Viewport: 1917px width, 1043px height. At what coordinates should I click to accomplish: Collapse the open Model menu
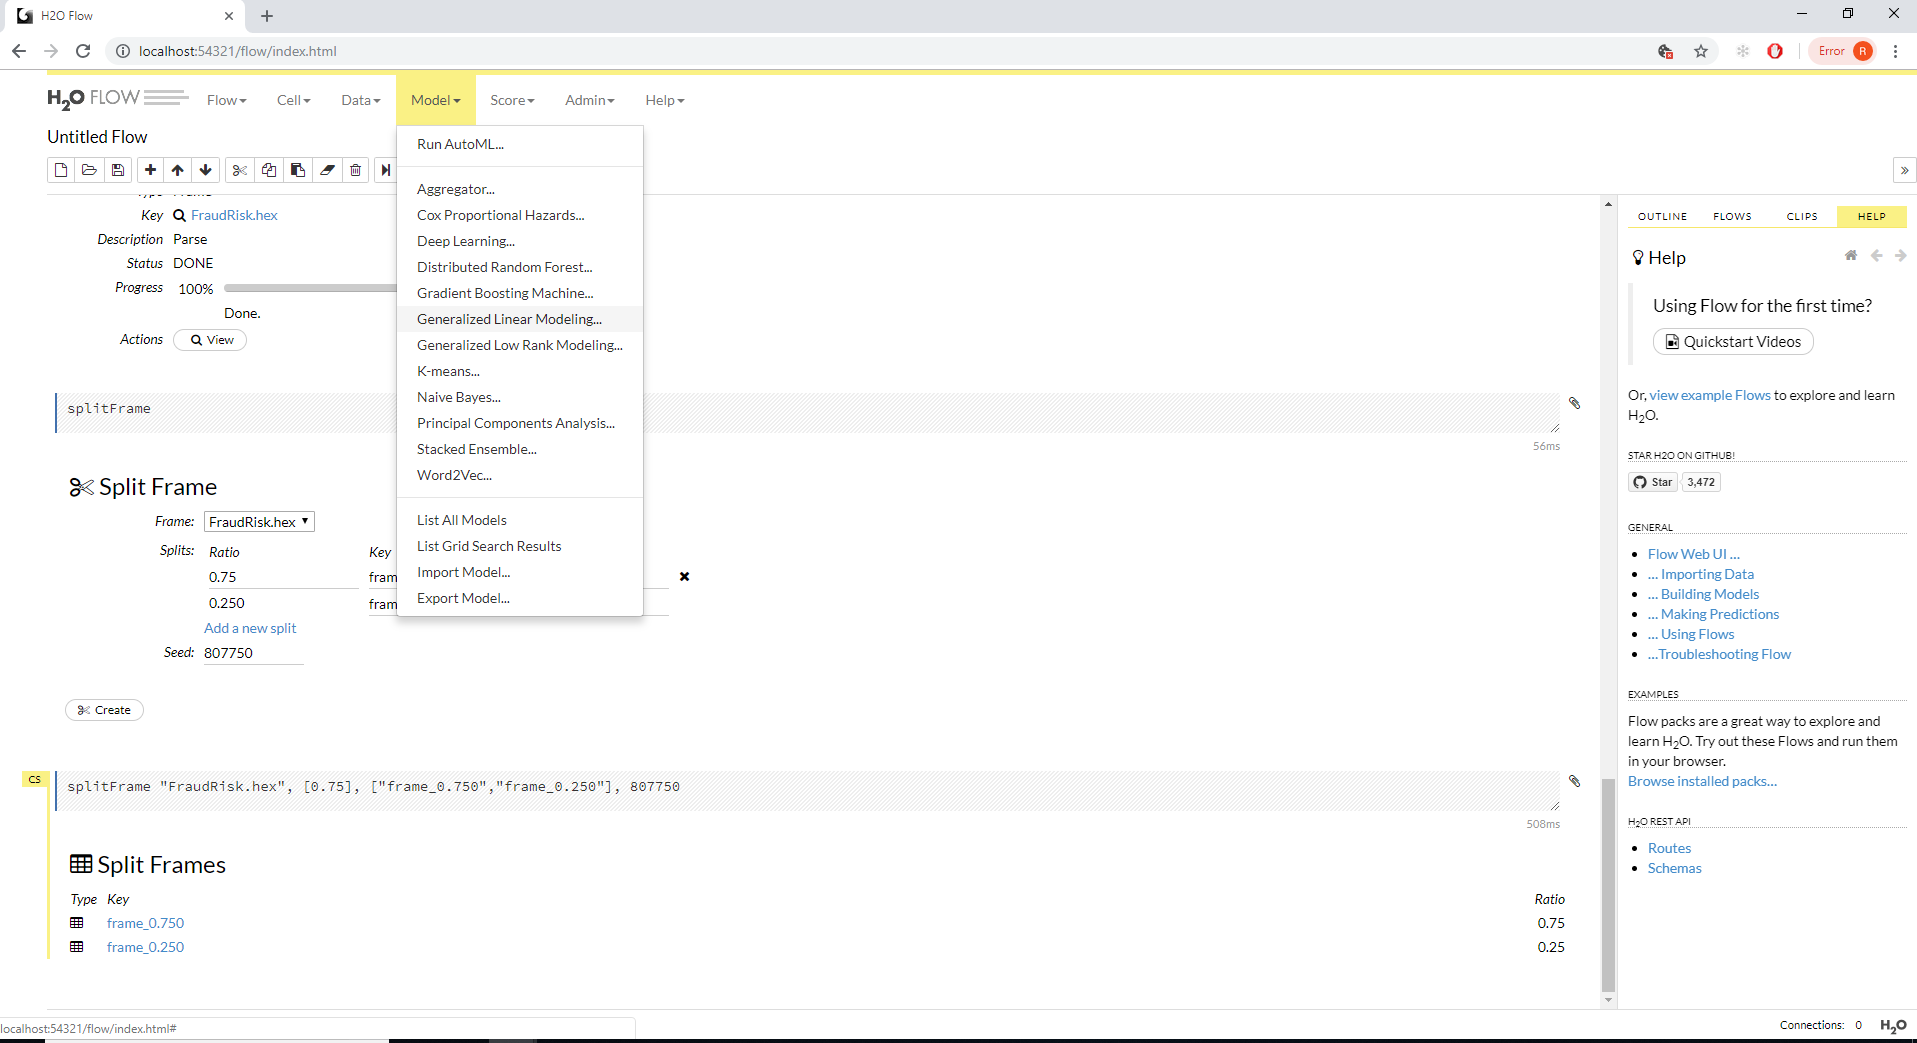436,100
